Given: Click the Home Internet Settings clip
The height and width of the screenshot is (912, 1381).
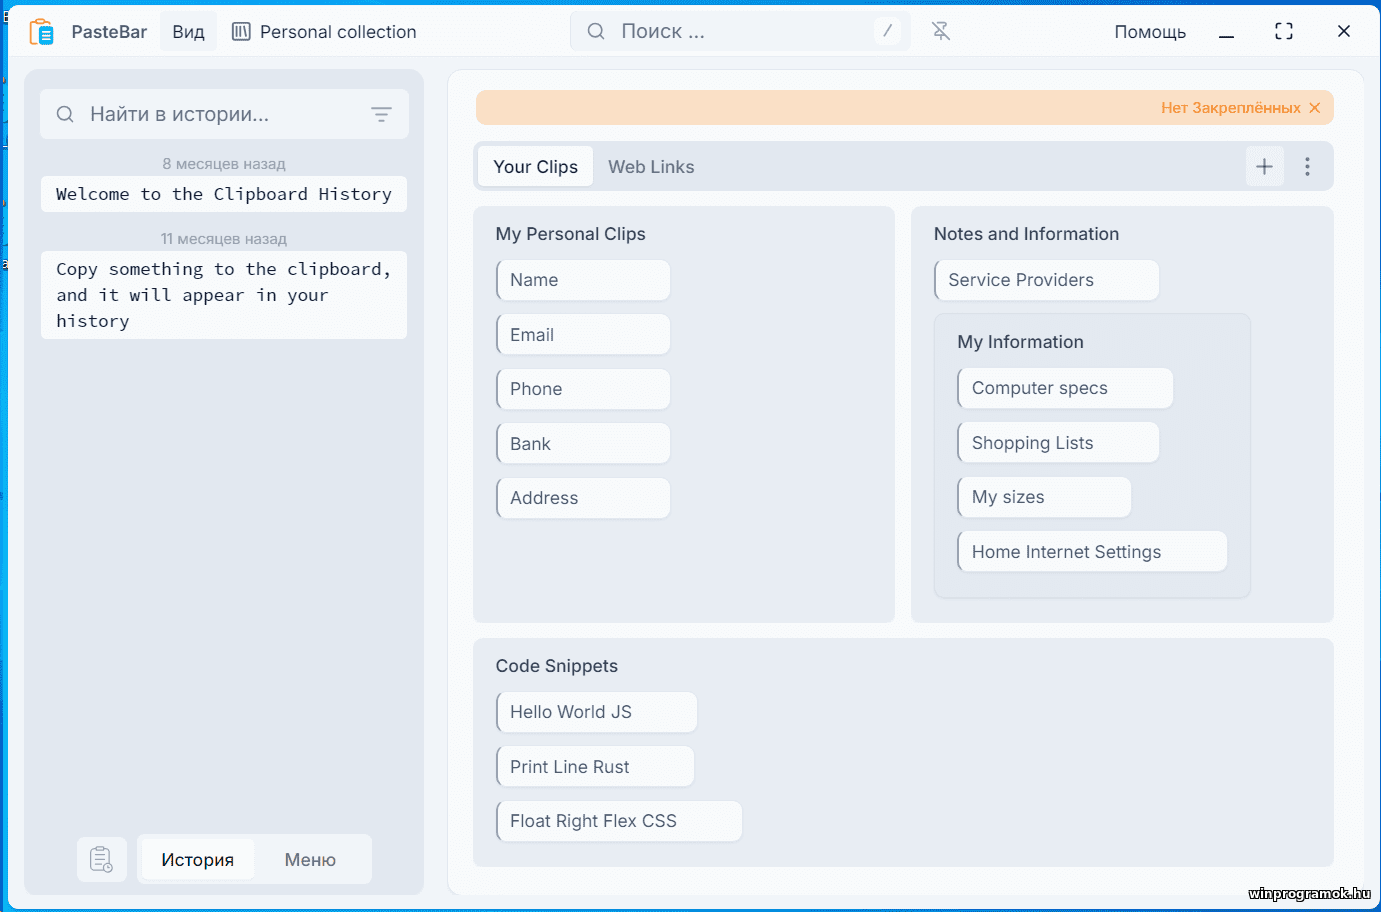Looking at the screenshot, I should (1092, 552).
